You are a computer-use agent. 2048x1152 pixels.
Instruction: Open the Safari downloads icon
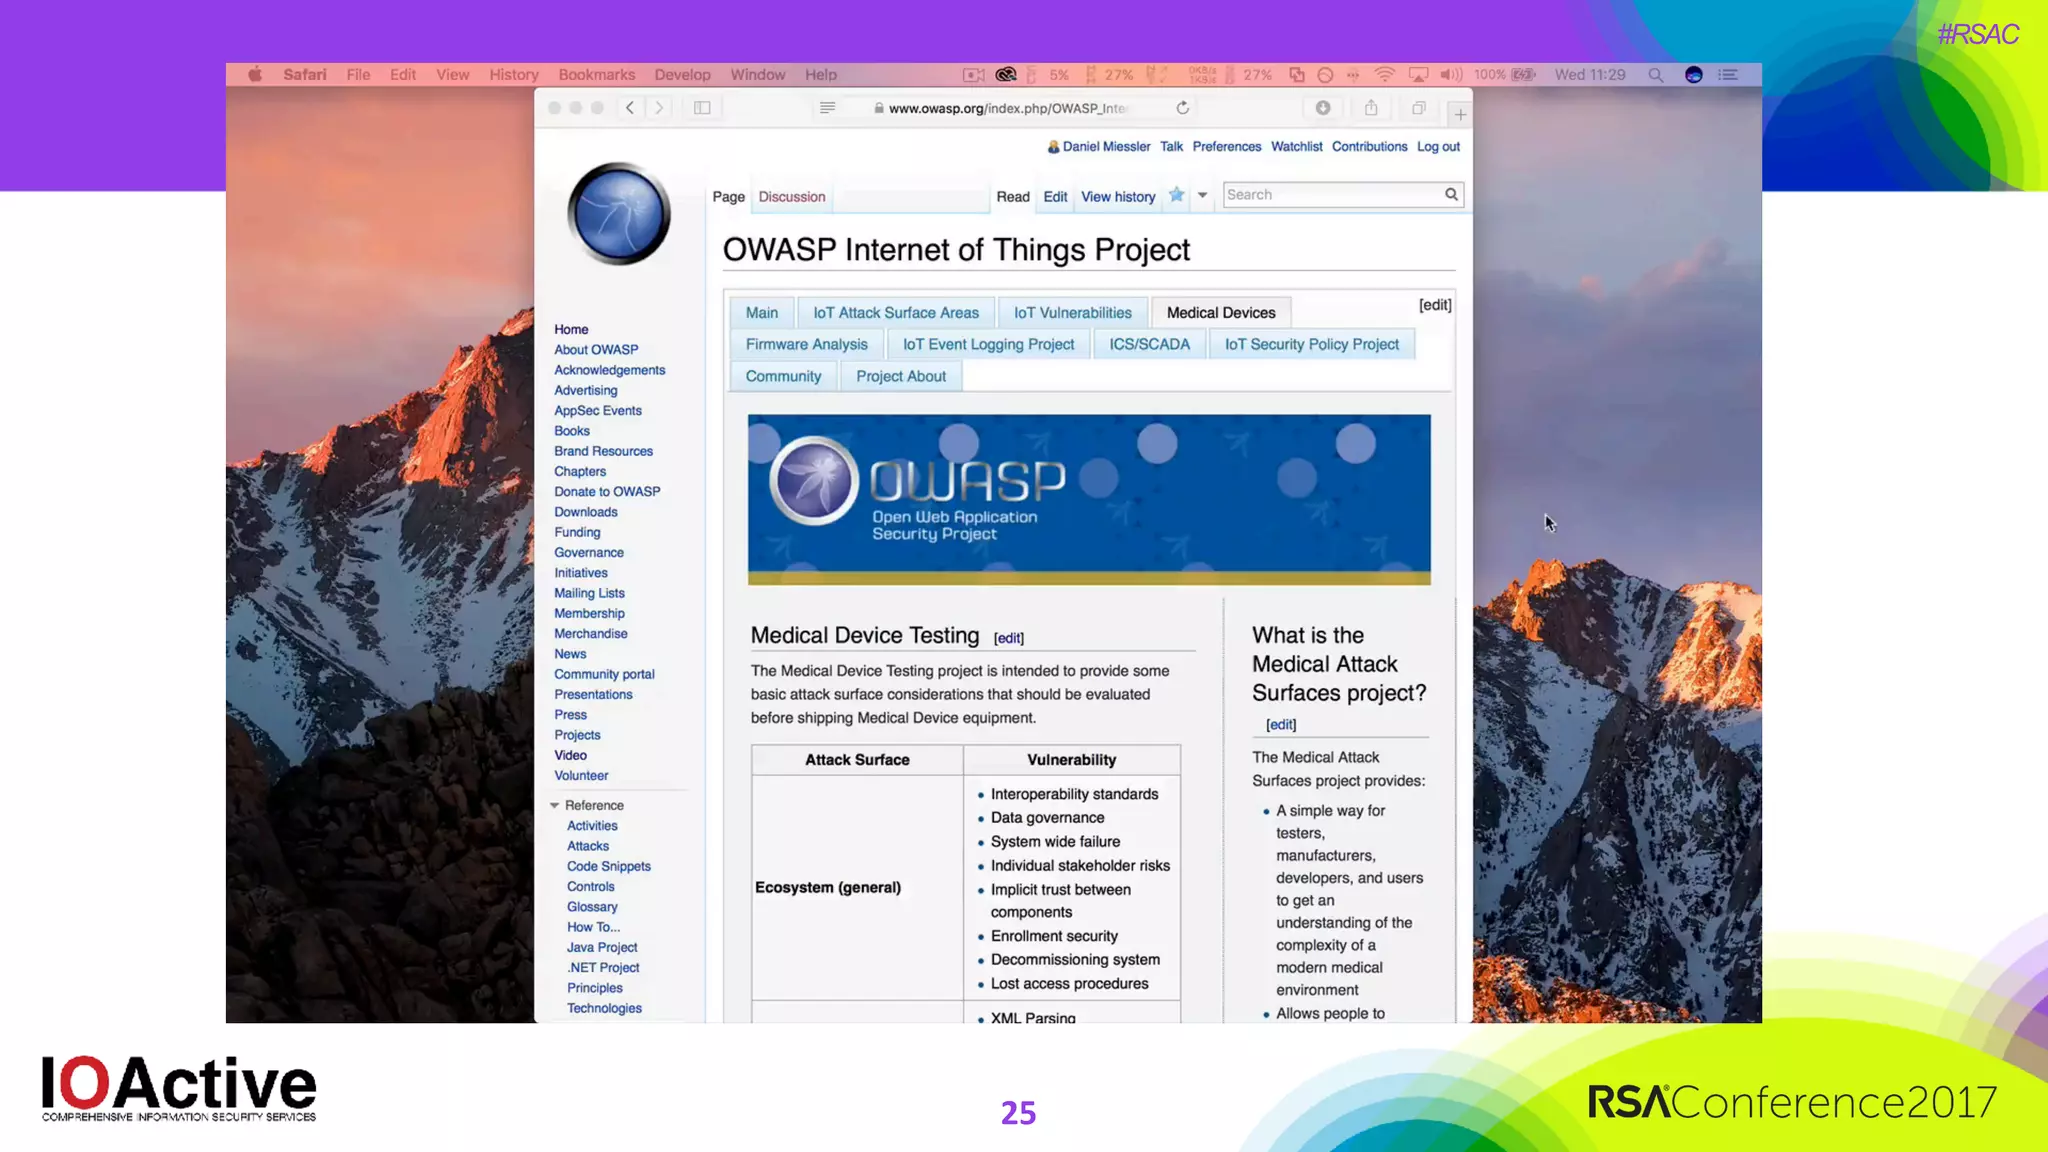[x=1322, y=108]
